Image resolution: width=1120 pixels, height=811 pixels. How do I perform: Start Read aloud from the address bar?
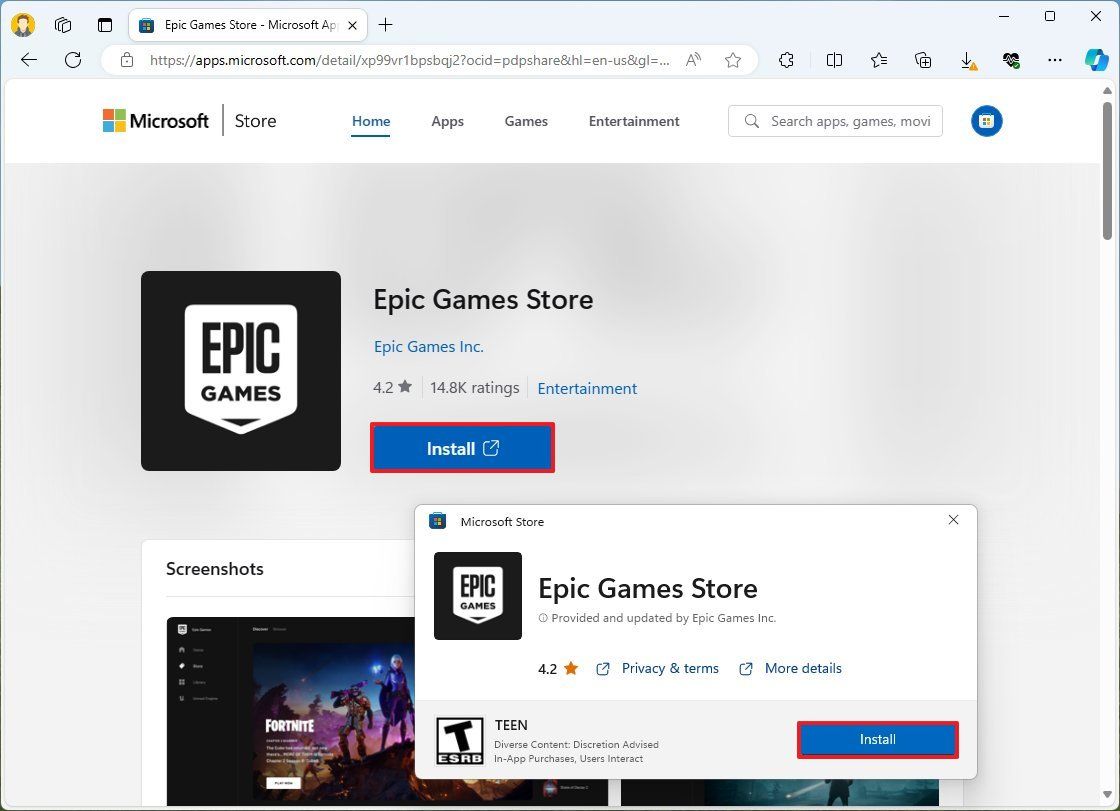coord(692,60)
